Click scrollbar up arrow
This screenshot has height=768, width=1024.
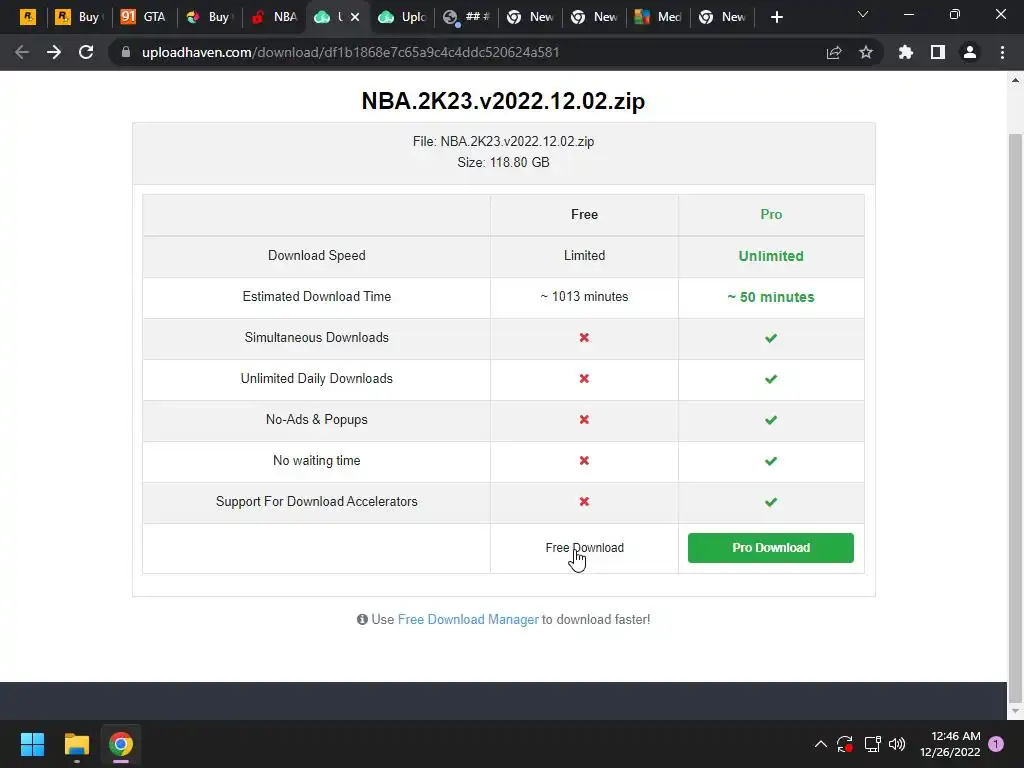click(x=1015, y=80)
